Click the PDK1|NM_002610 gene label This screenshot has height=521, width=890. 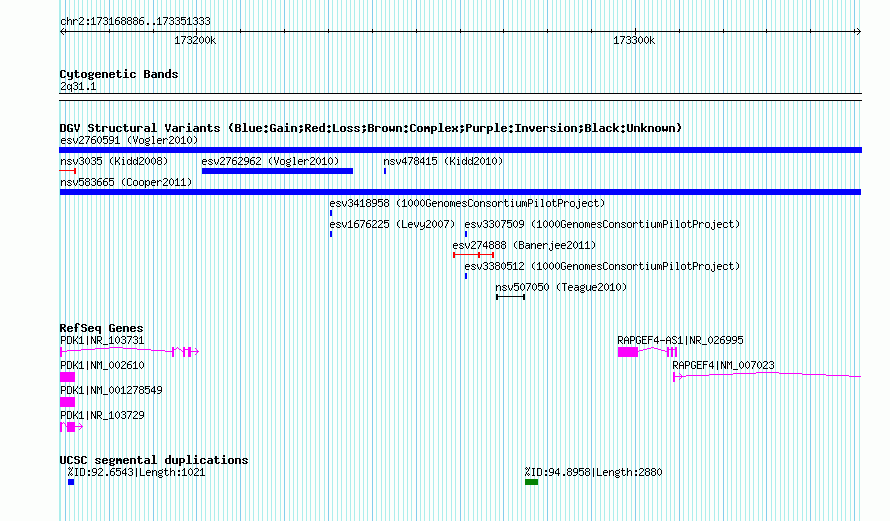[x=102, y=365]
